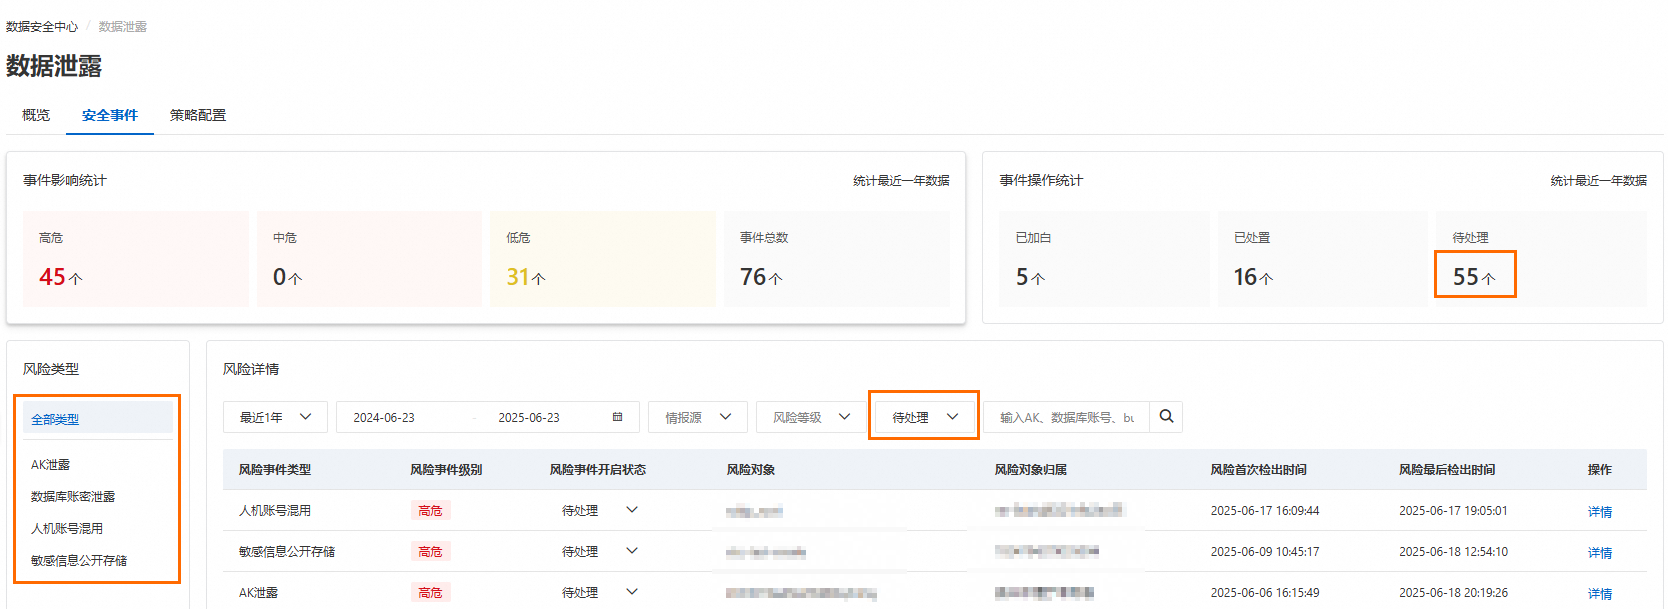Click the 风险事件类型 column header

[275, 469]
